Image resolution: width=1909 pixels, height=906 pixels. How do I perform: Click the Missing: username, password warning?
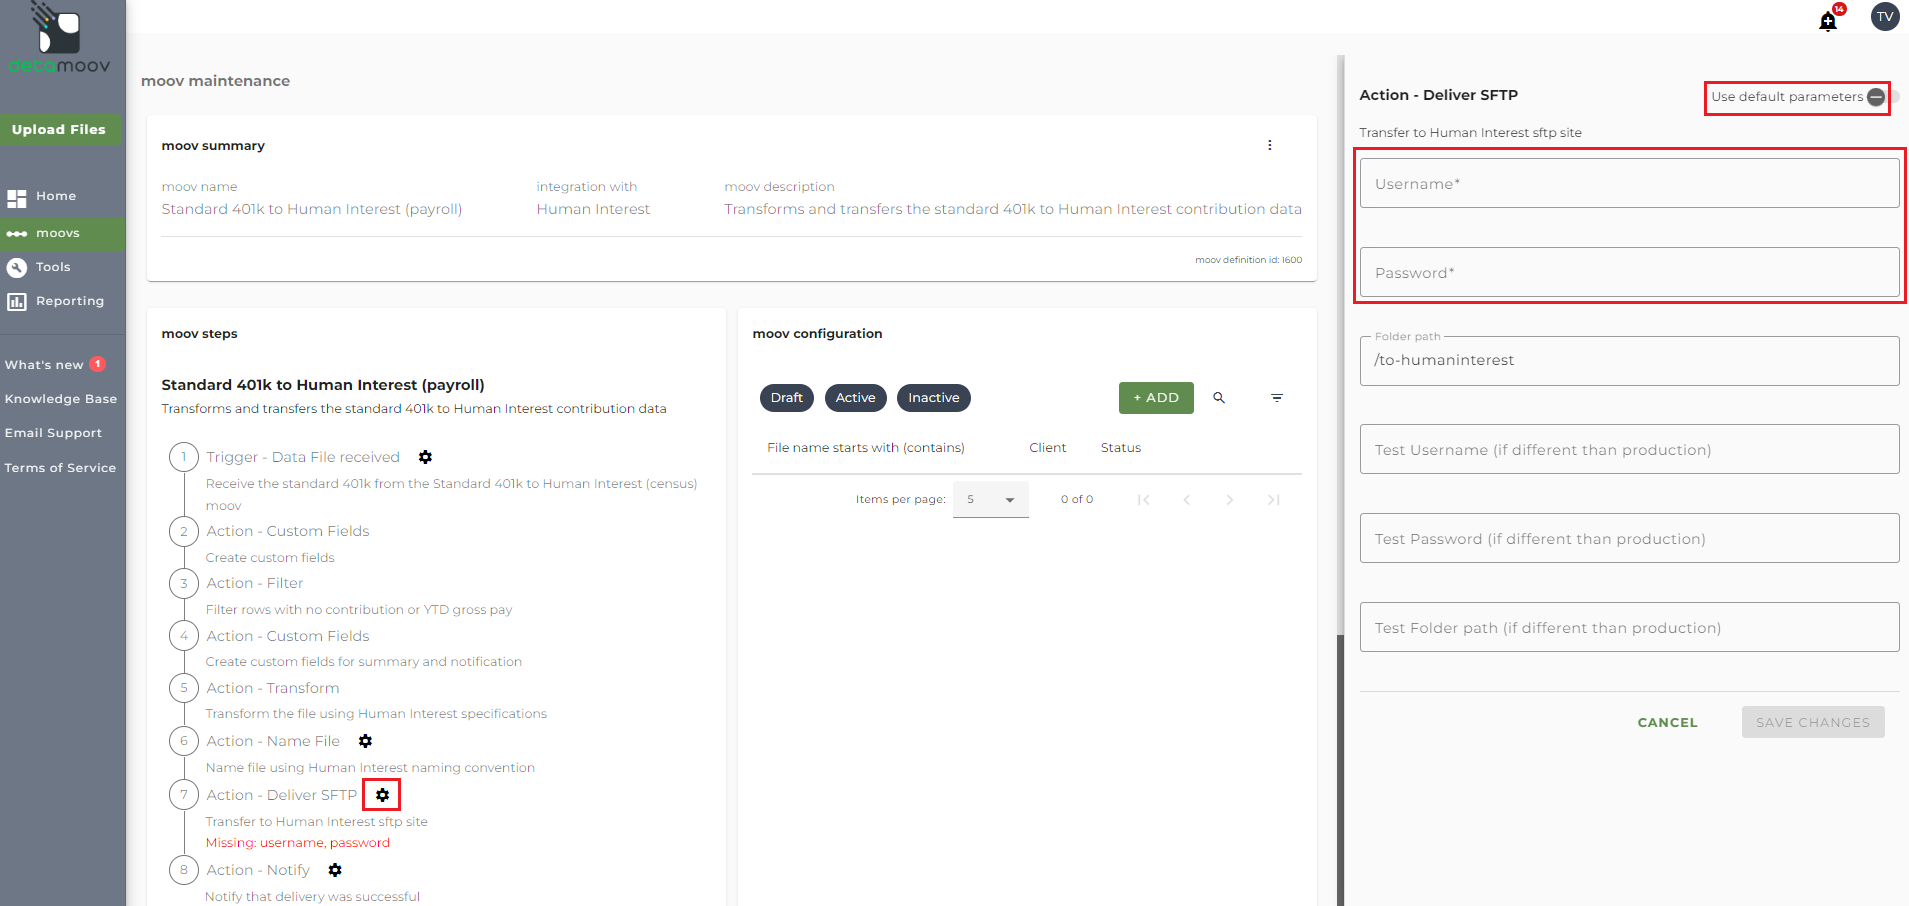point(298,843)
